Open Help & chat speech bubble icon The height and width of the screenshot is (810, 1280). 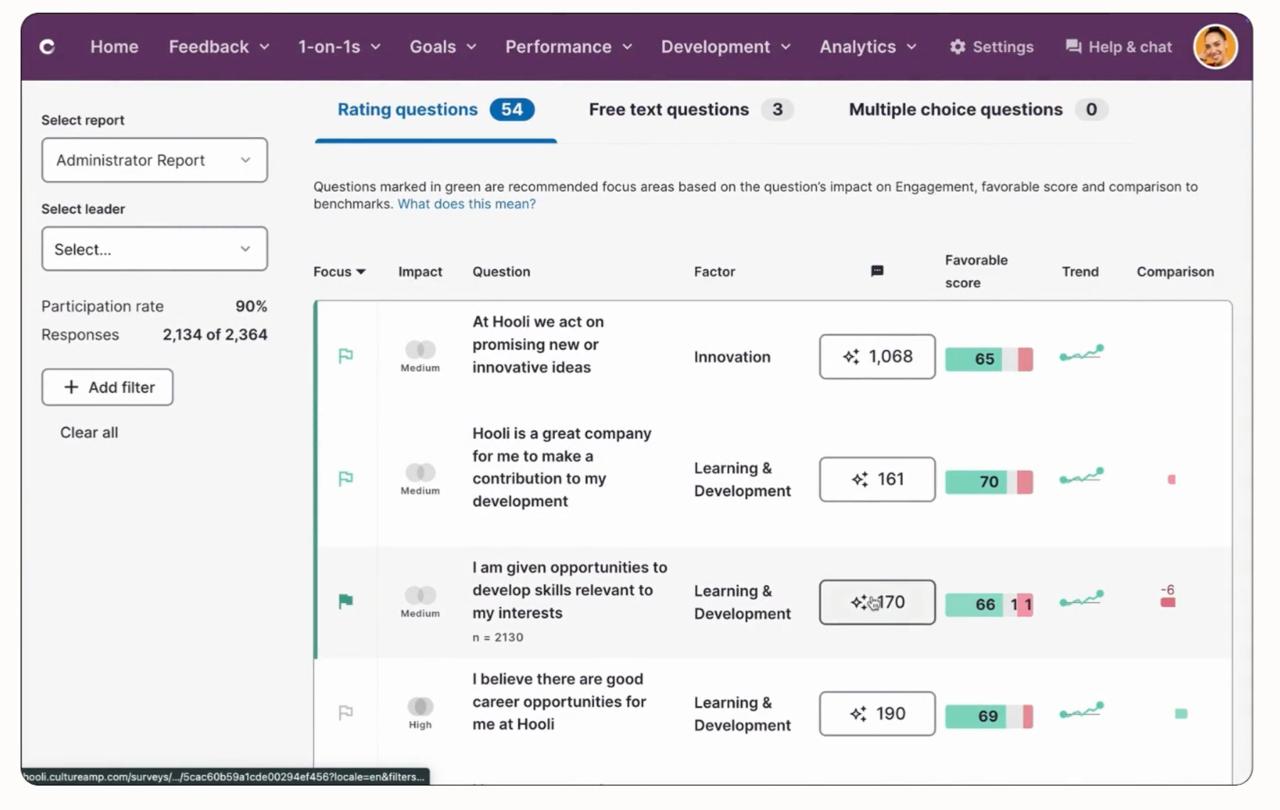pyautogui.click(x=1073, y=47)
